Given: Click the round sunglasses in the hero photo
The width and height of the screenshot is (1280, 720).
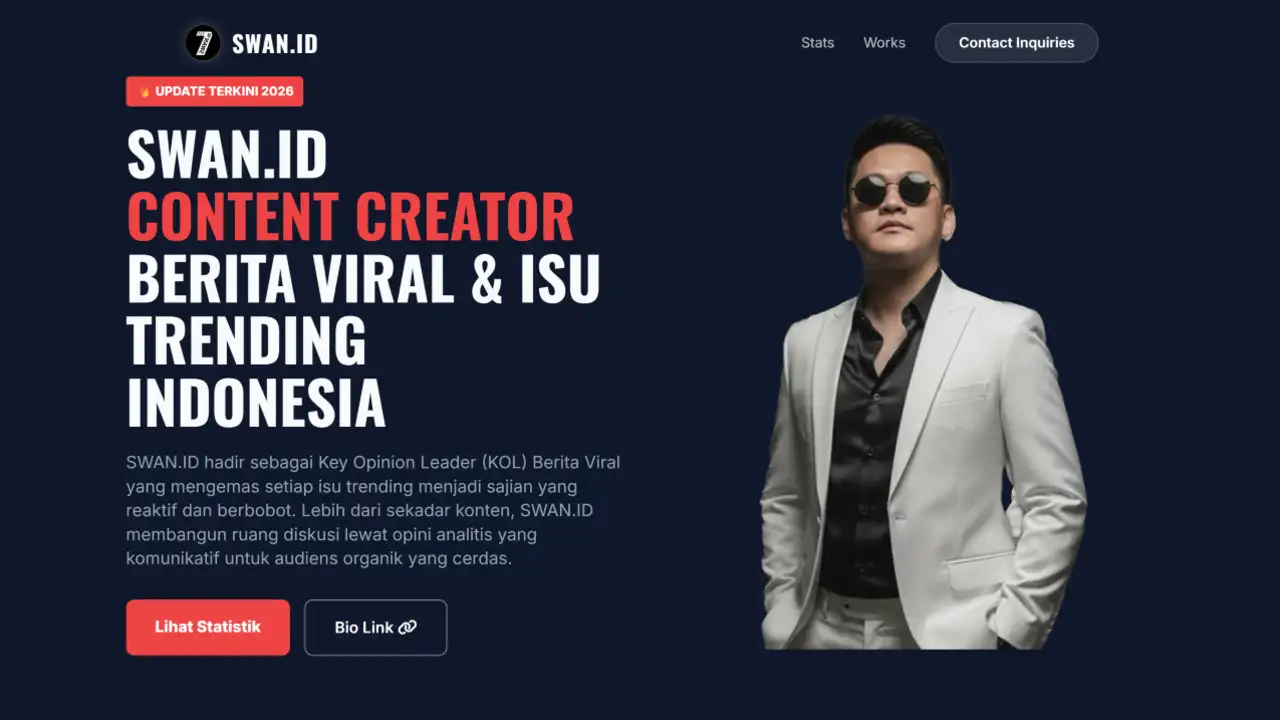Looking at the screenshot, I should click(895, 189).
